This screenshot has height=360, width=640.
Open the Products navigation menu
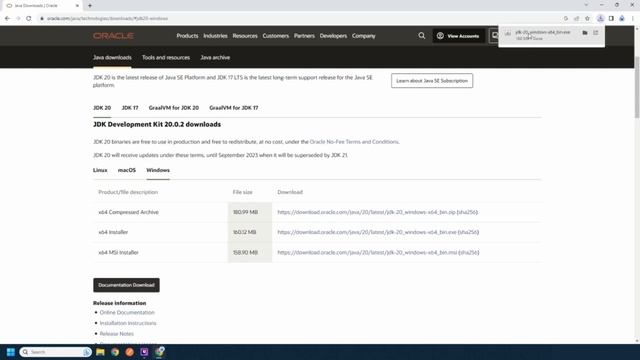point(187,36)
